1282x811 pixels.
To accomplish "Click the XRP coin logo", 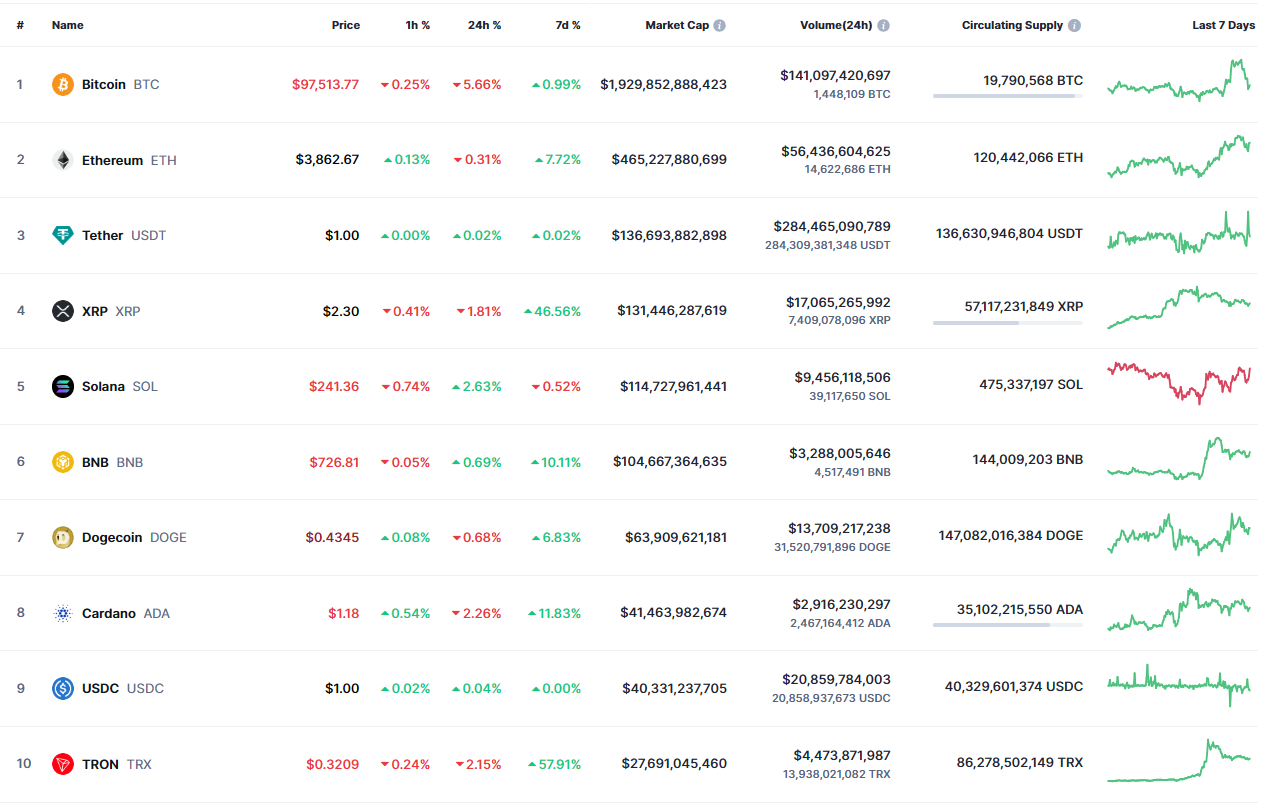I will [63, 311].
